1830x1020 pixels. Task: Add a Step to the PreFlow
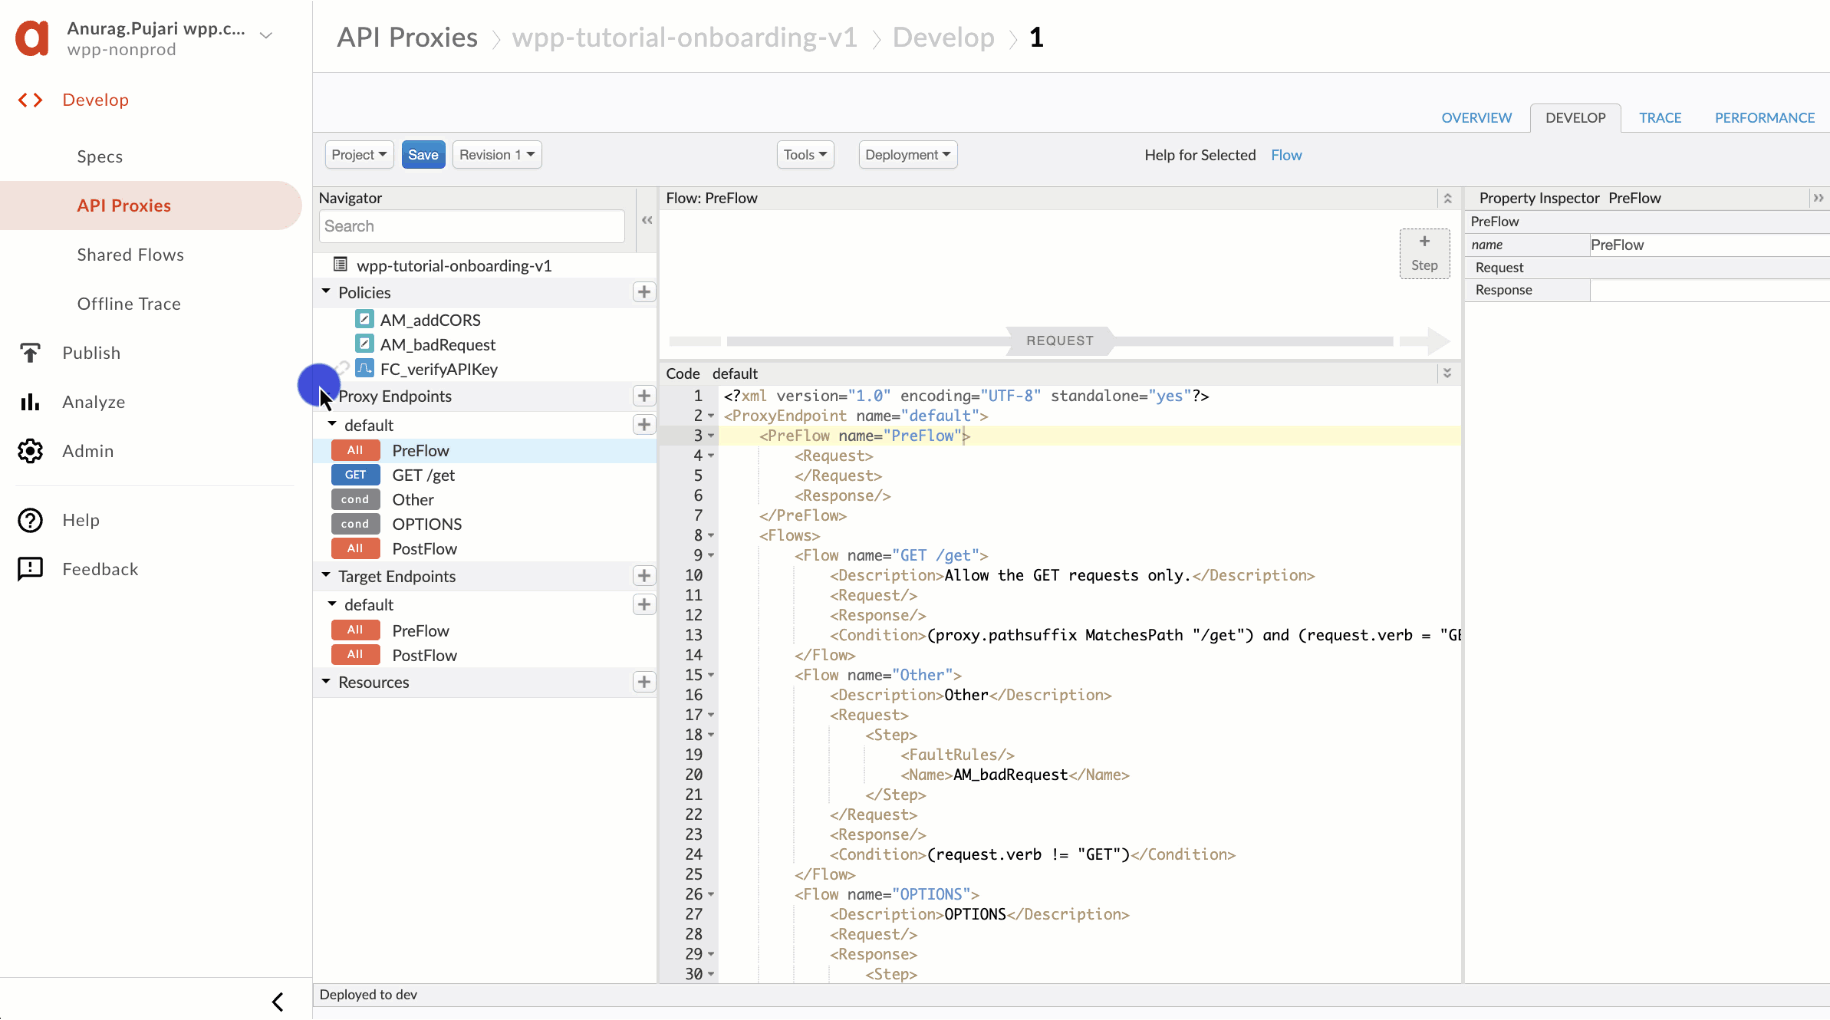1424,253
